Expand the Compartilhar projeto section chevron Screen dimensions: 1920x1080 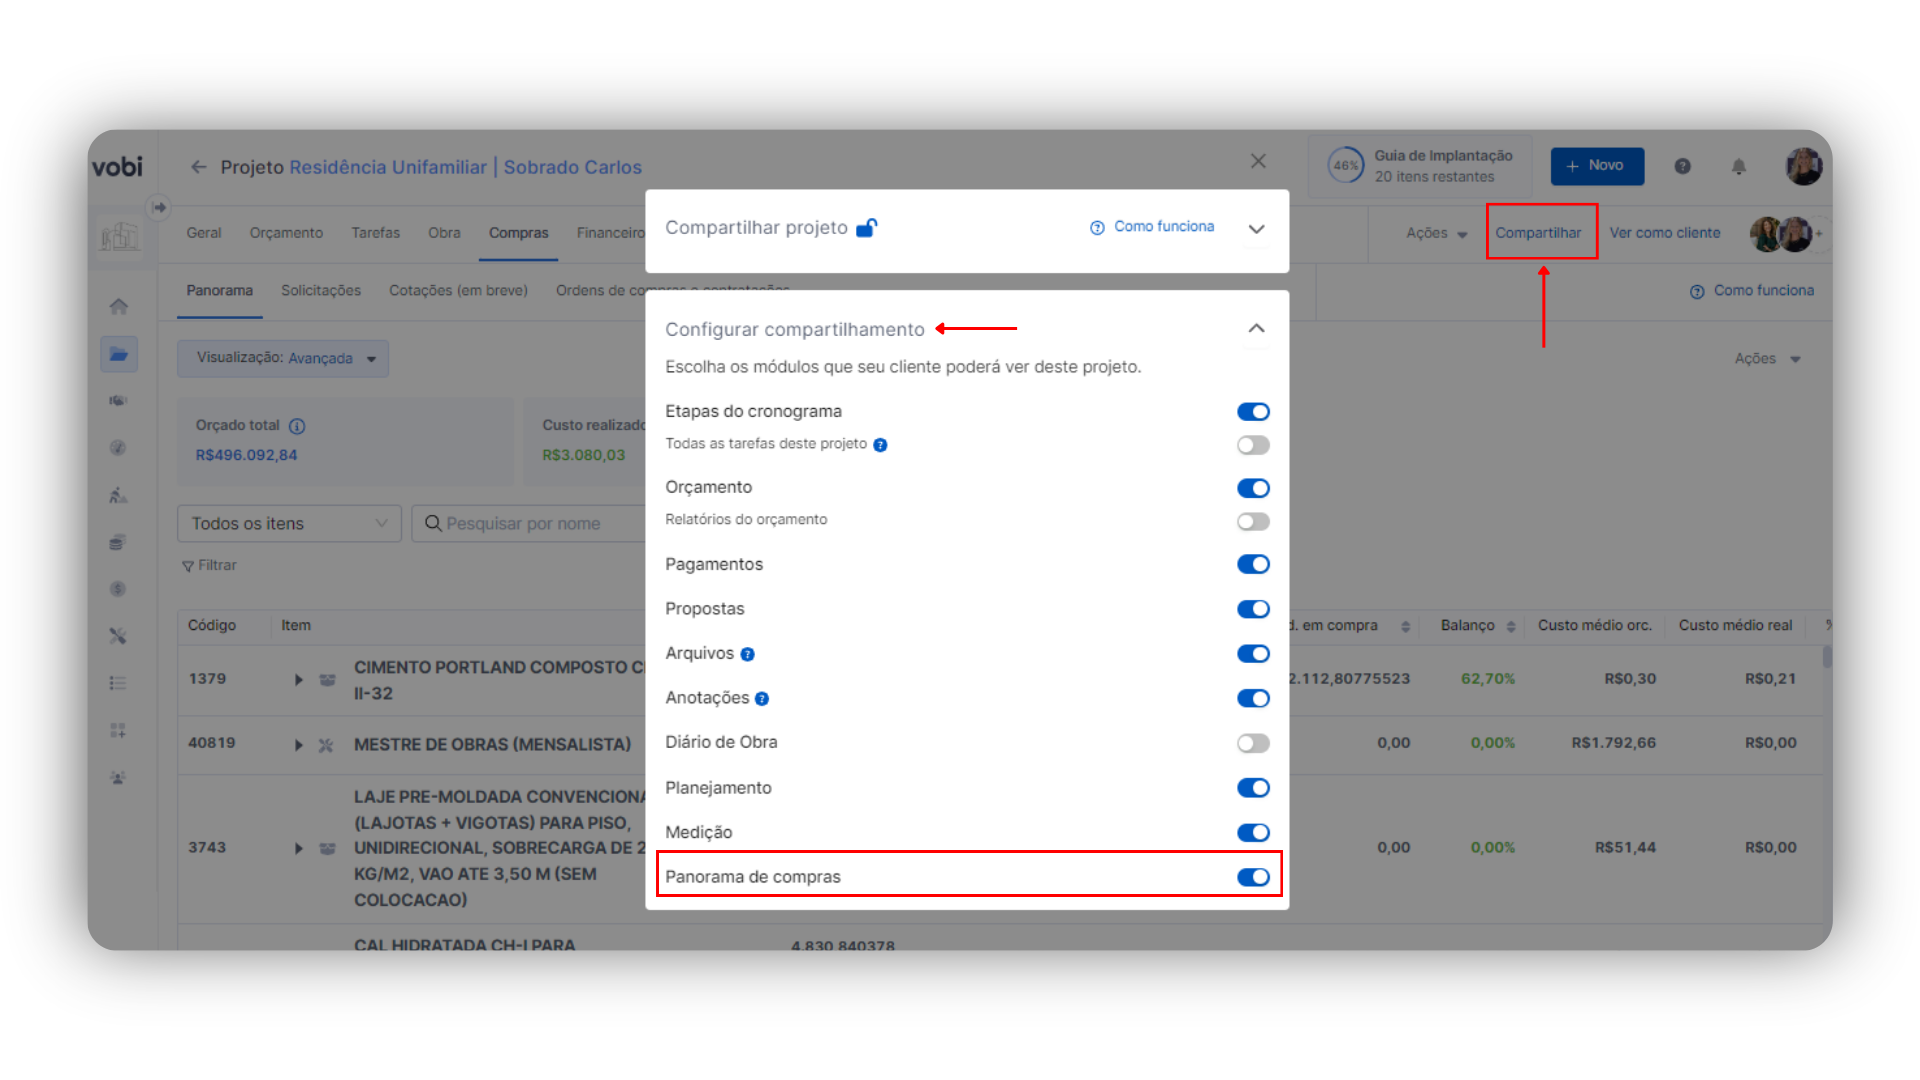click(x=1256, y=229)
